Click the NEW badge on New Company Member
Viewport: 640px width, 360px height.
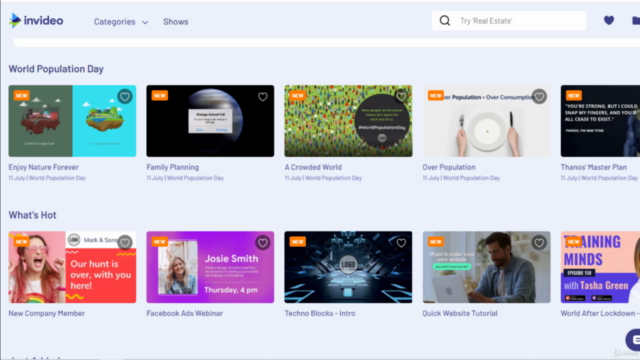click(22, 242)
